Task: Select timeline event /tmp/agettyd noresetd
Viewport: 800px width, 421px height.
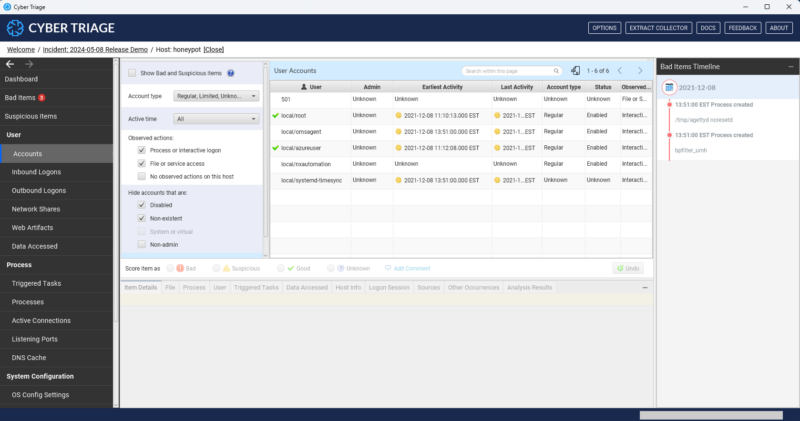Action: 704,120
